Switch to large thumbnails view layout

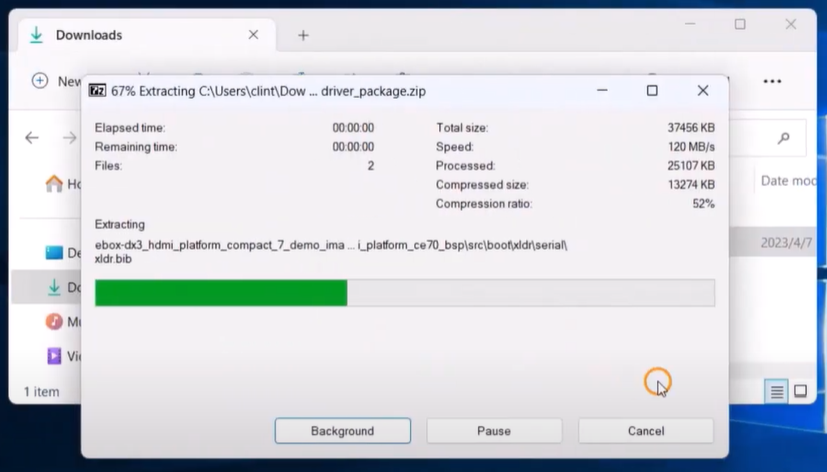coord(801,391)
